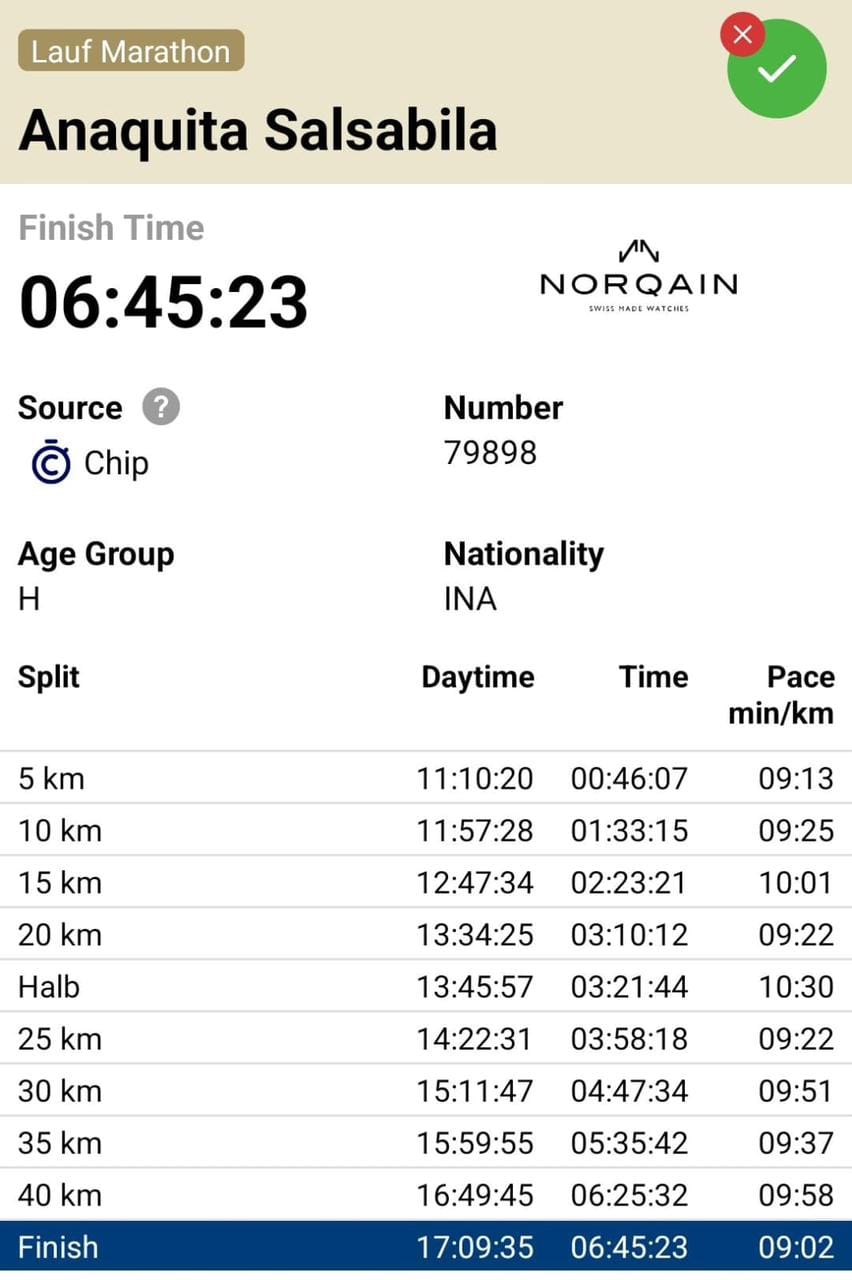
Task: Tap the name Anaquita Salsabila
Action: [x=258, y=130]
